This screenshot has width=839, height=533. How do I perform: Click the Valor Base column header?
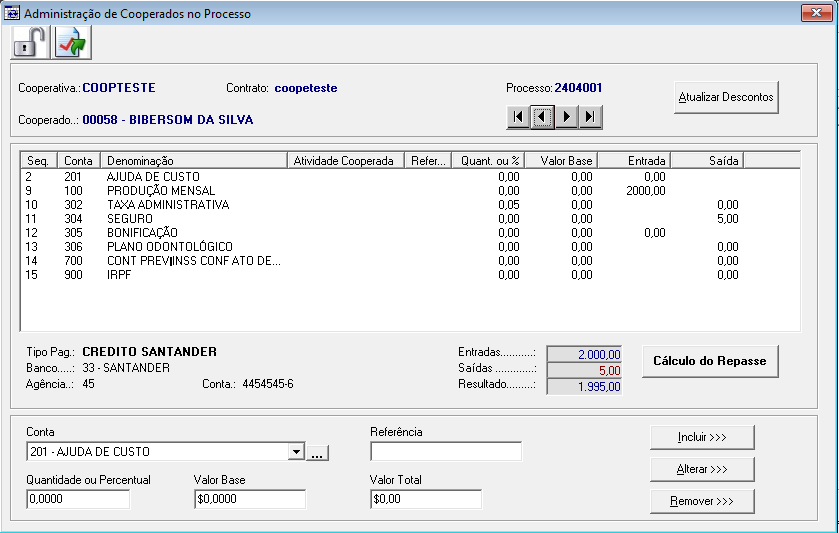[561, 161]
